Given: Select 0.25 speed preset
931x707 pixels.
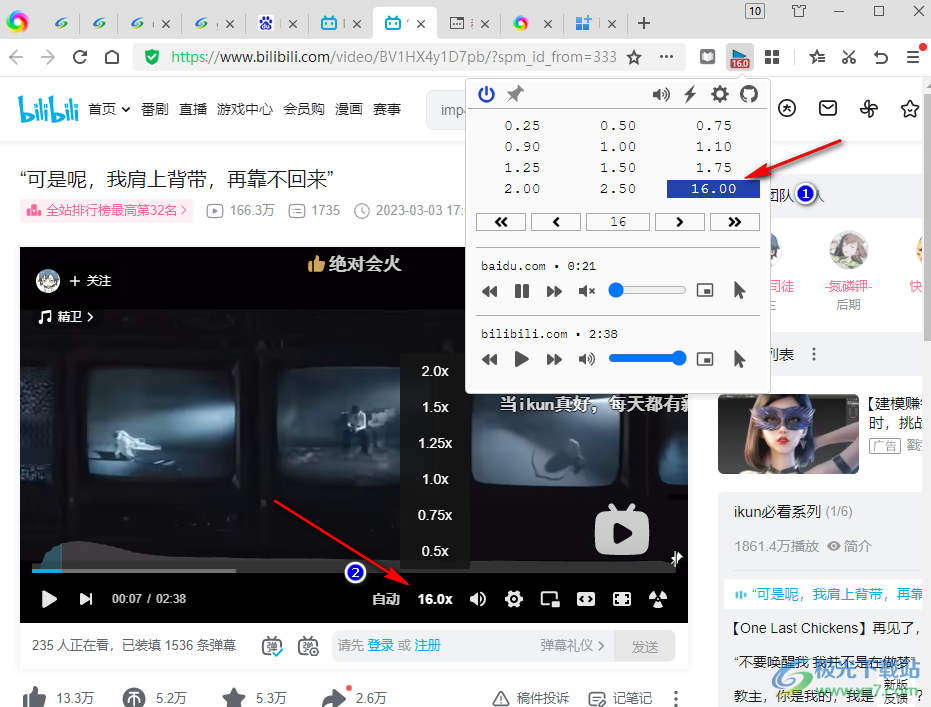Looking at the screenshot, I should pos(522,126).
